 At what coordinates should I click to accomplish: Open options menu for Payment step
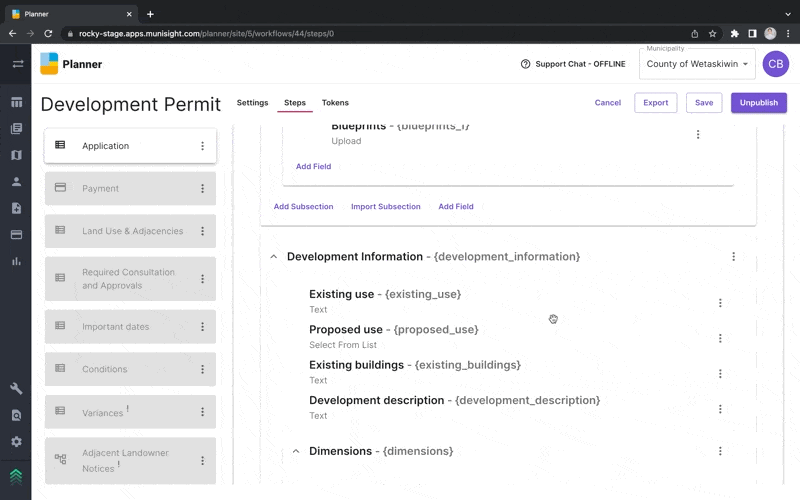(x=202, y=188)
